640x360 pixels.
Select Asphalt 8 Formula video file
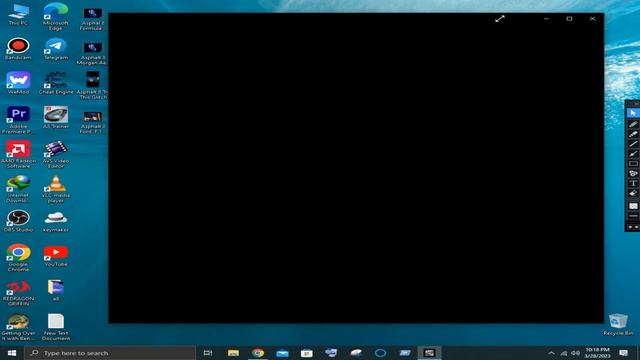tap(93, 19)
